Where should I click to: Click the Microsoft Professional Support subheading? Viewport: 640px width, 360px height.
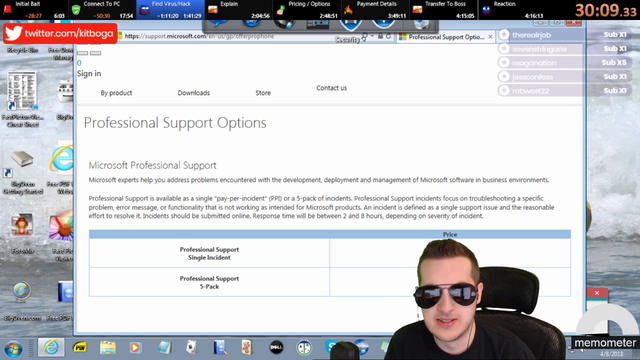click(x=153, y=165)
